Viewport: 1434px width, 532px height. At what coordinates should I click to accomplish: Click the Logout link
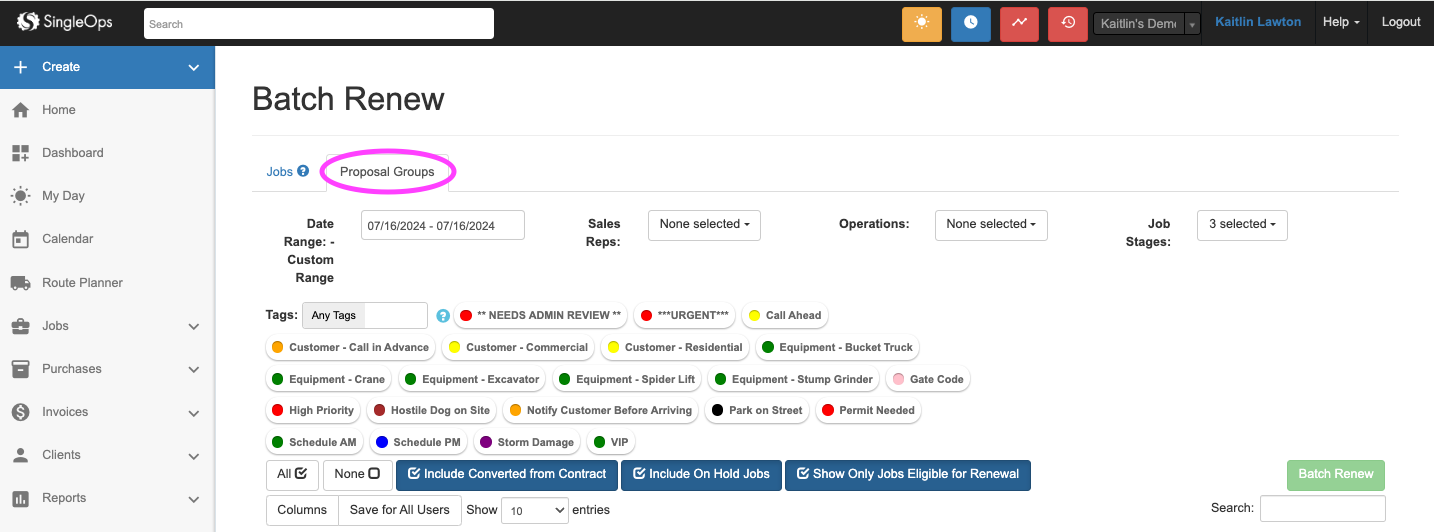1400,22
